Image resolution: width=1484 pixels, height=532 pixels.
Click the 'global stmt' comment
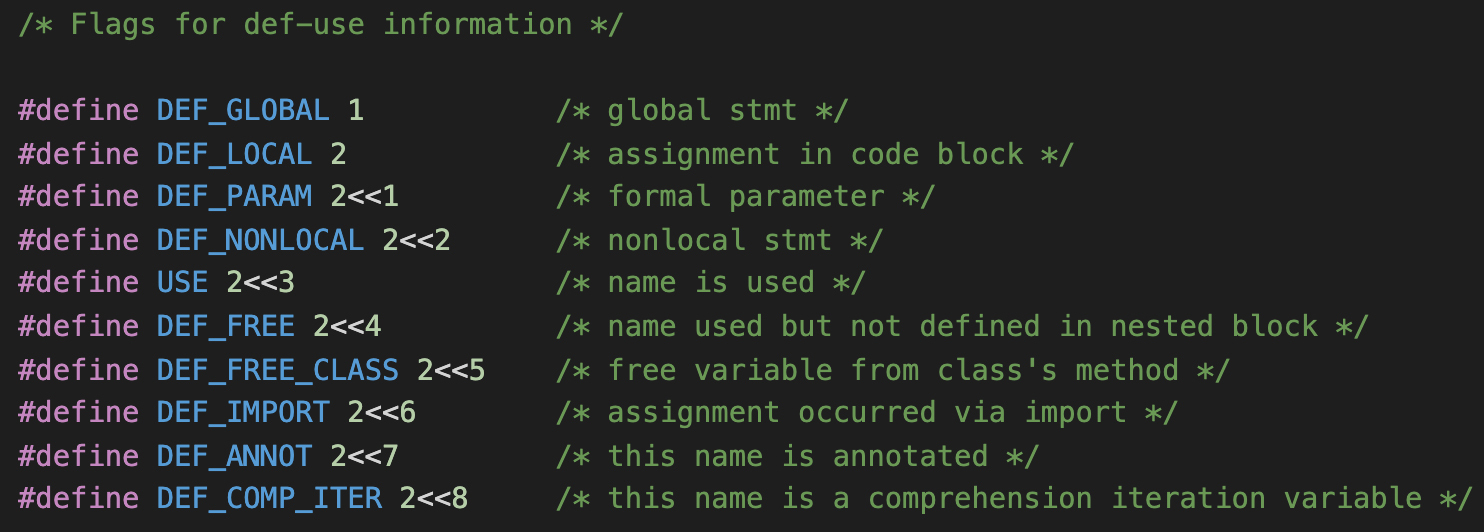(702, 110)
